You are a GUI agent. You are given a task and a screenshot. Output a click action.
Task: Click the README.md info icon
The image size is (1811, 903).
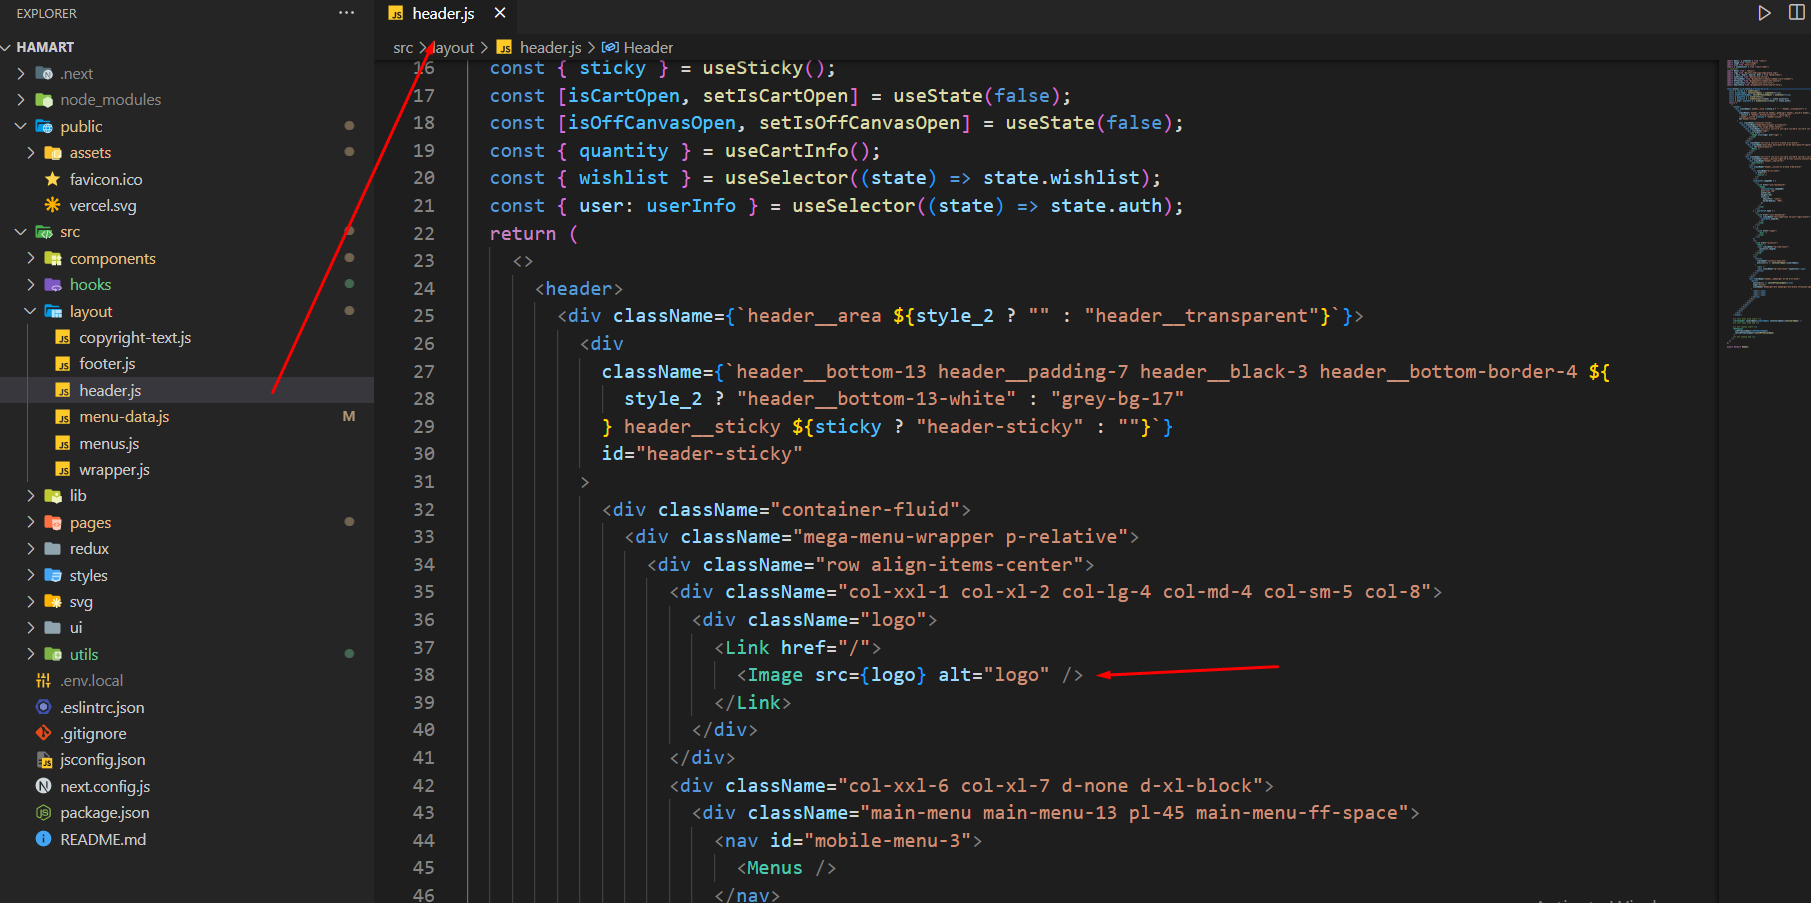tap(43, 839)
